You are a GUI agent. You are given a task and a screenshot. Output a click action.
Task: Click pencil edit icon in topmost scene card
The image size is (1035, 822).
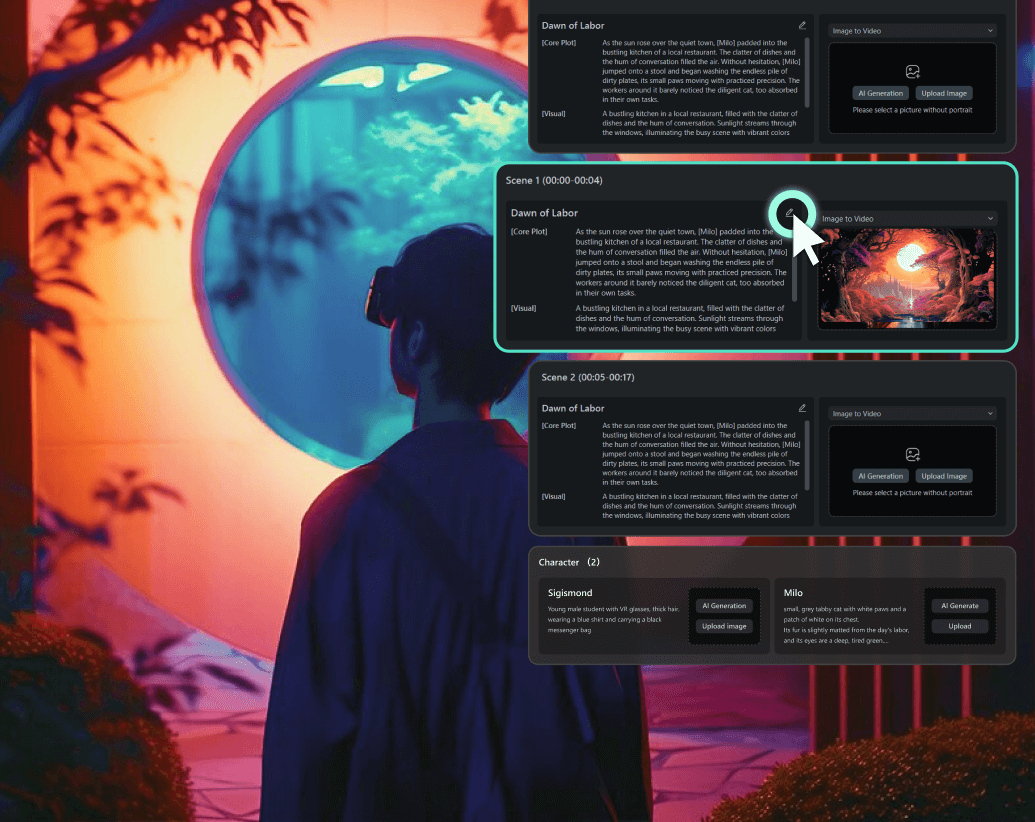coord(802,25)
